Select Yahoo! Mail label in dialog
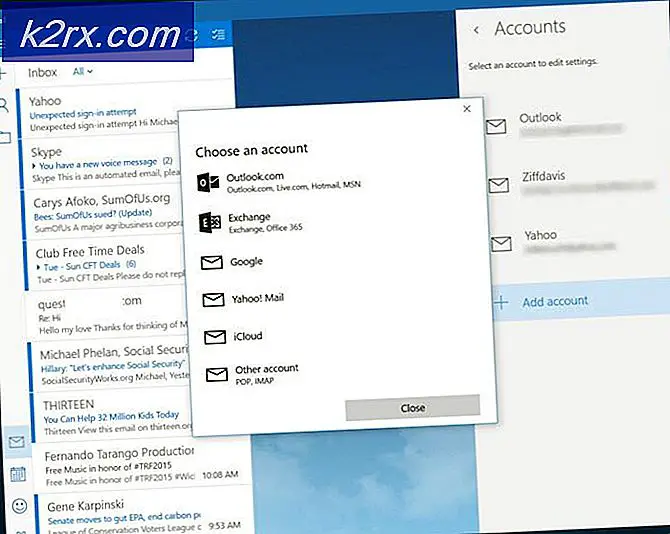Viewport: 670px width, 534px height. pyautogui.click(x=258, y=298)
